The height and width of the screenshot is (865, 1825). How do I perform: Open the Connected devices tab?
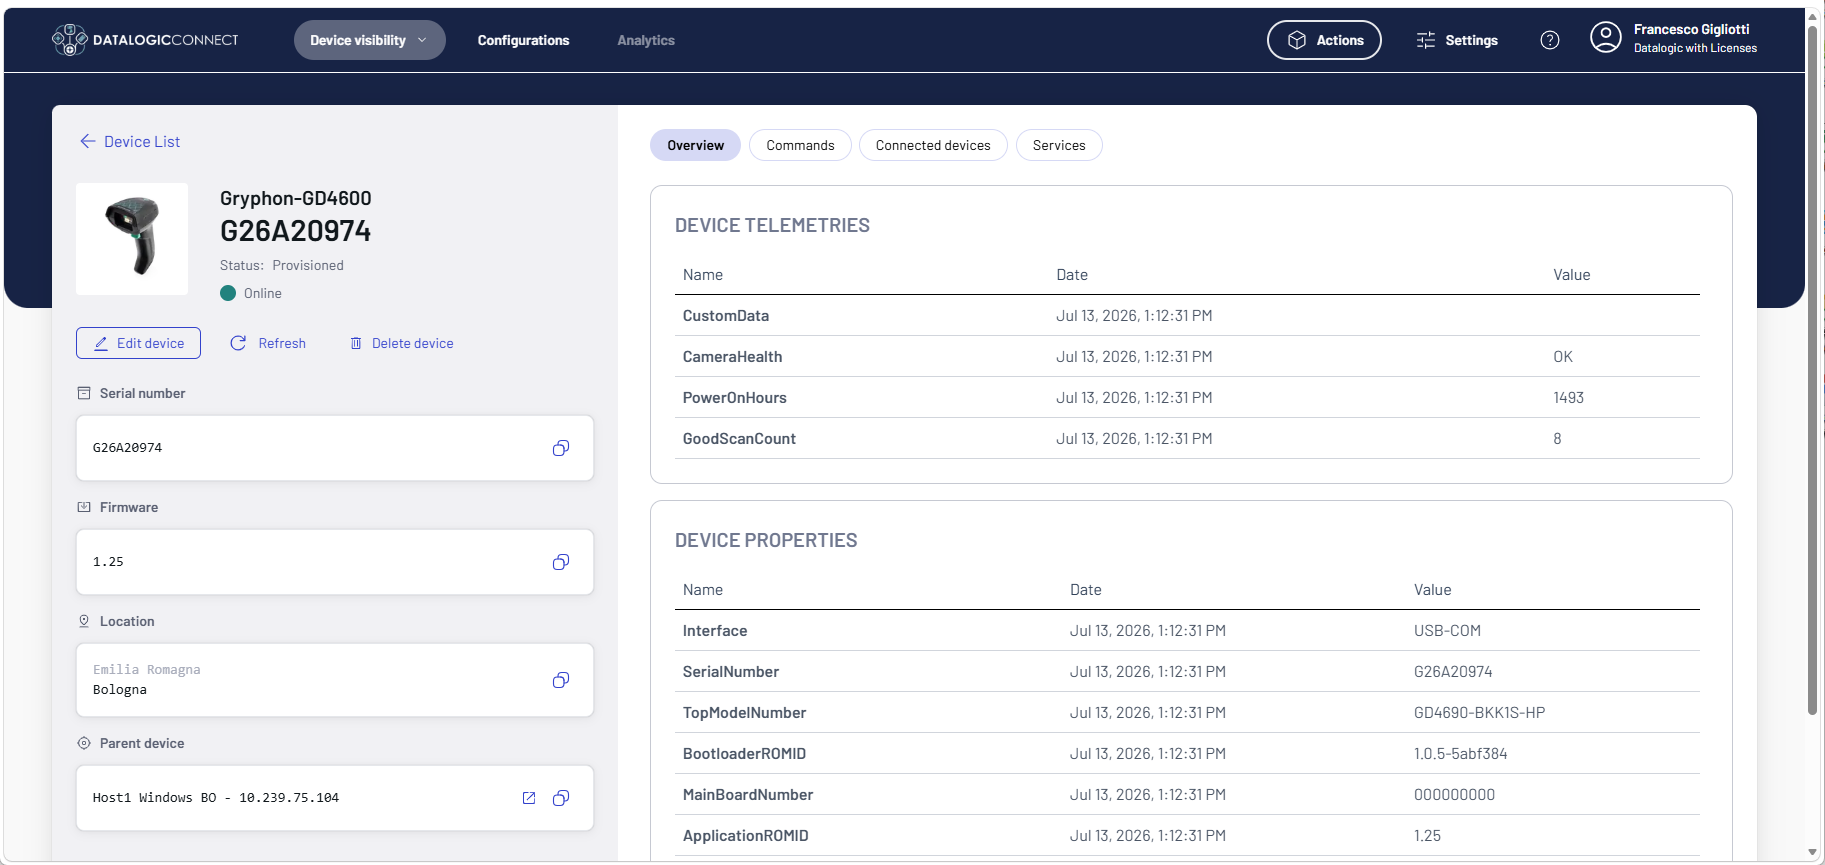pos(933,145)
